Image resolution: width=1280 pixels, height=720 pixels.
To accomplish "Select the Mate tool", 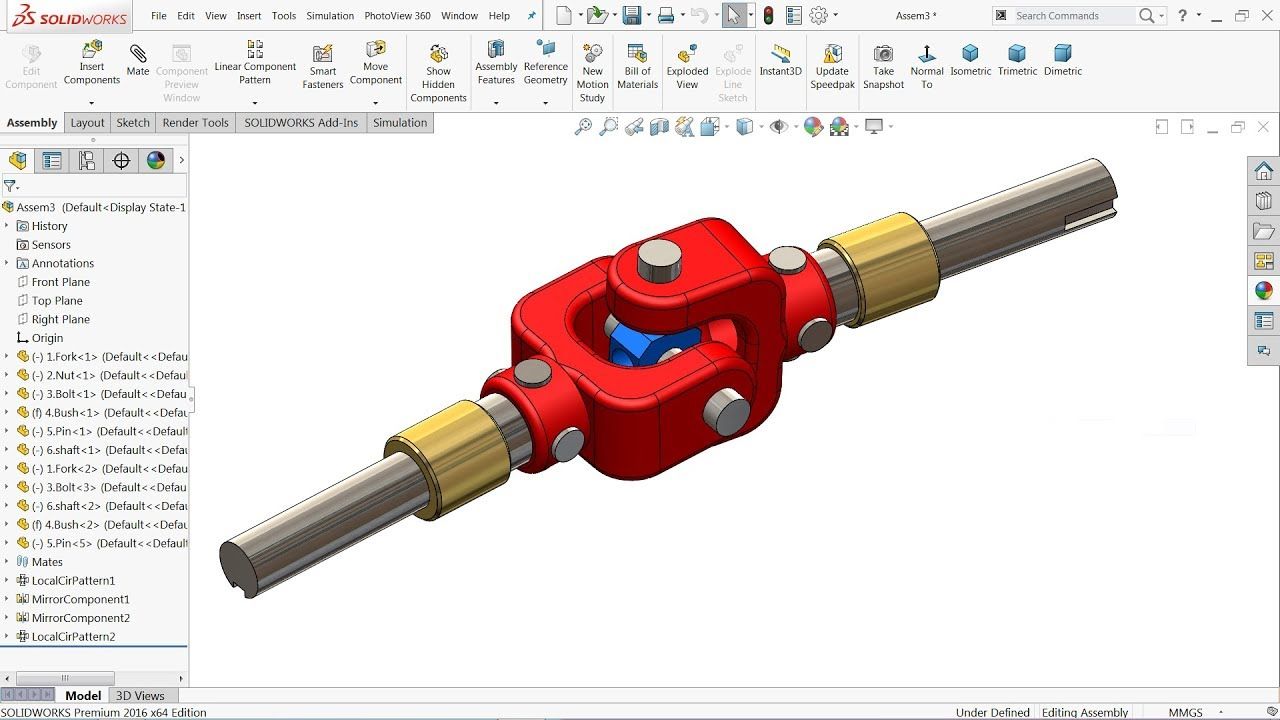I will [x=138, y=62].
